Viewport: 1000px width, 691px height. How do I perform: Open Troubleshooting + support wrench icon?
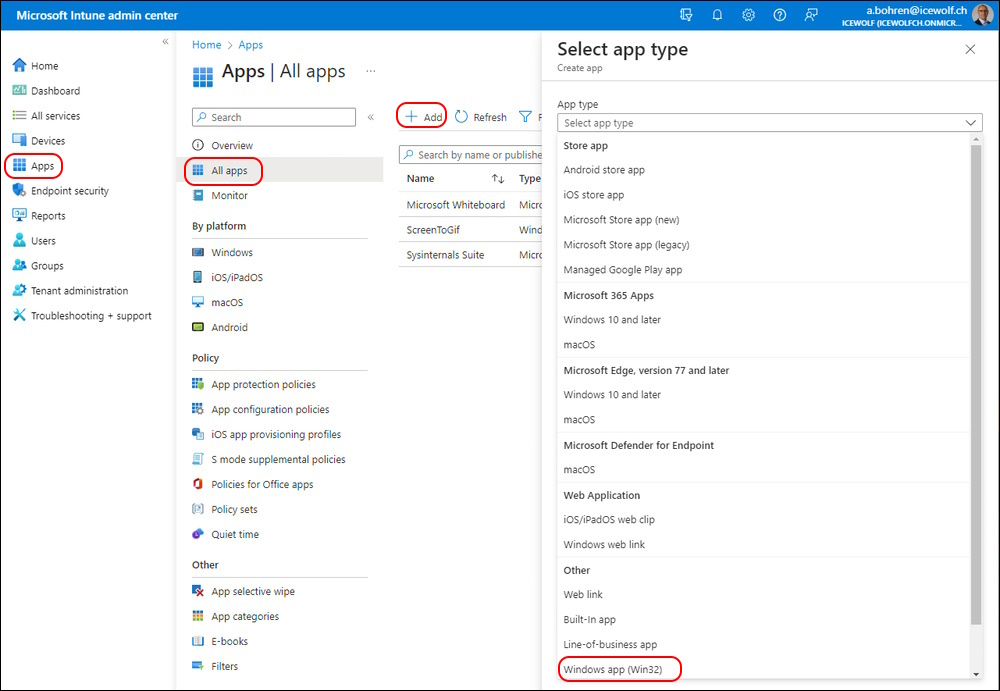[19, 315]
